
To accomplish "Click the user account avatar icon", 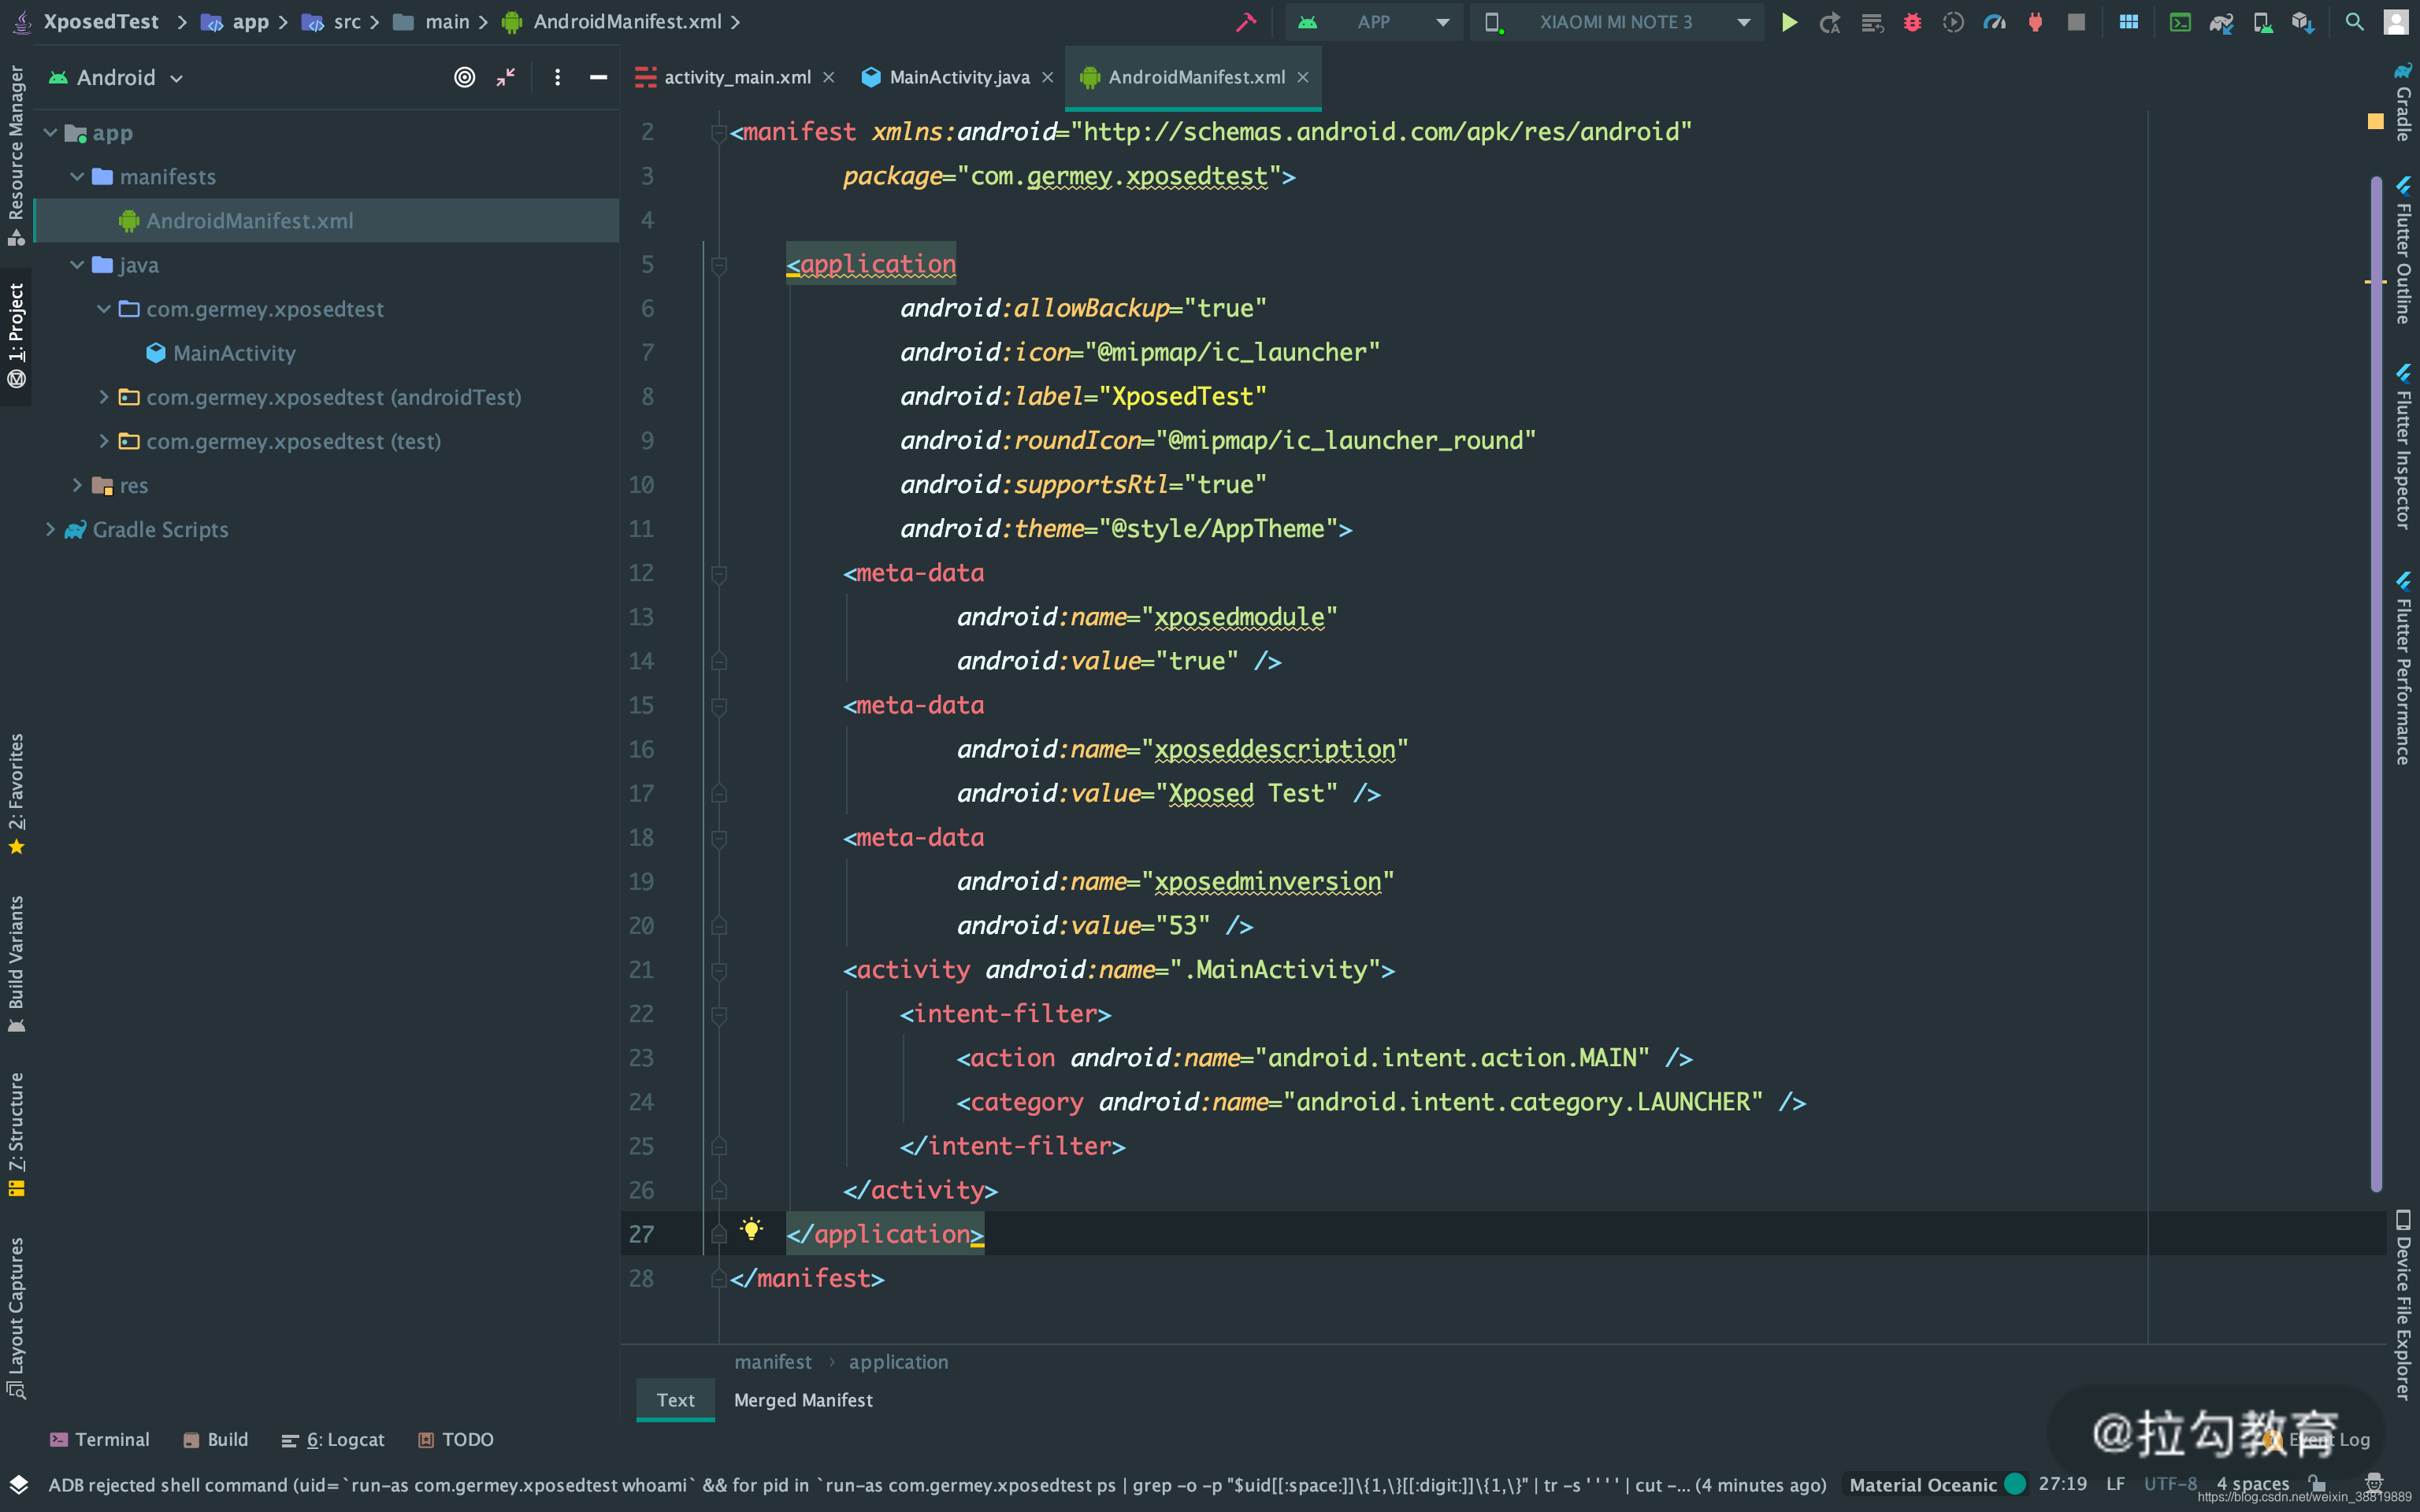I will point(2395,22).
